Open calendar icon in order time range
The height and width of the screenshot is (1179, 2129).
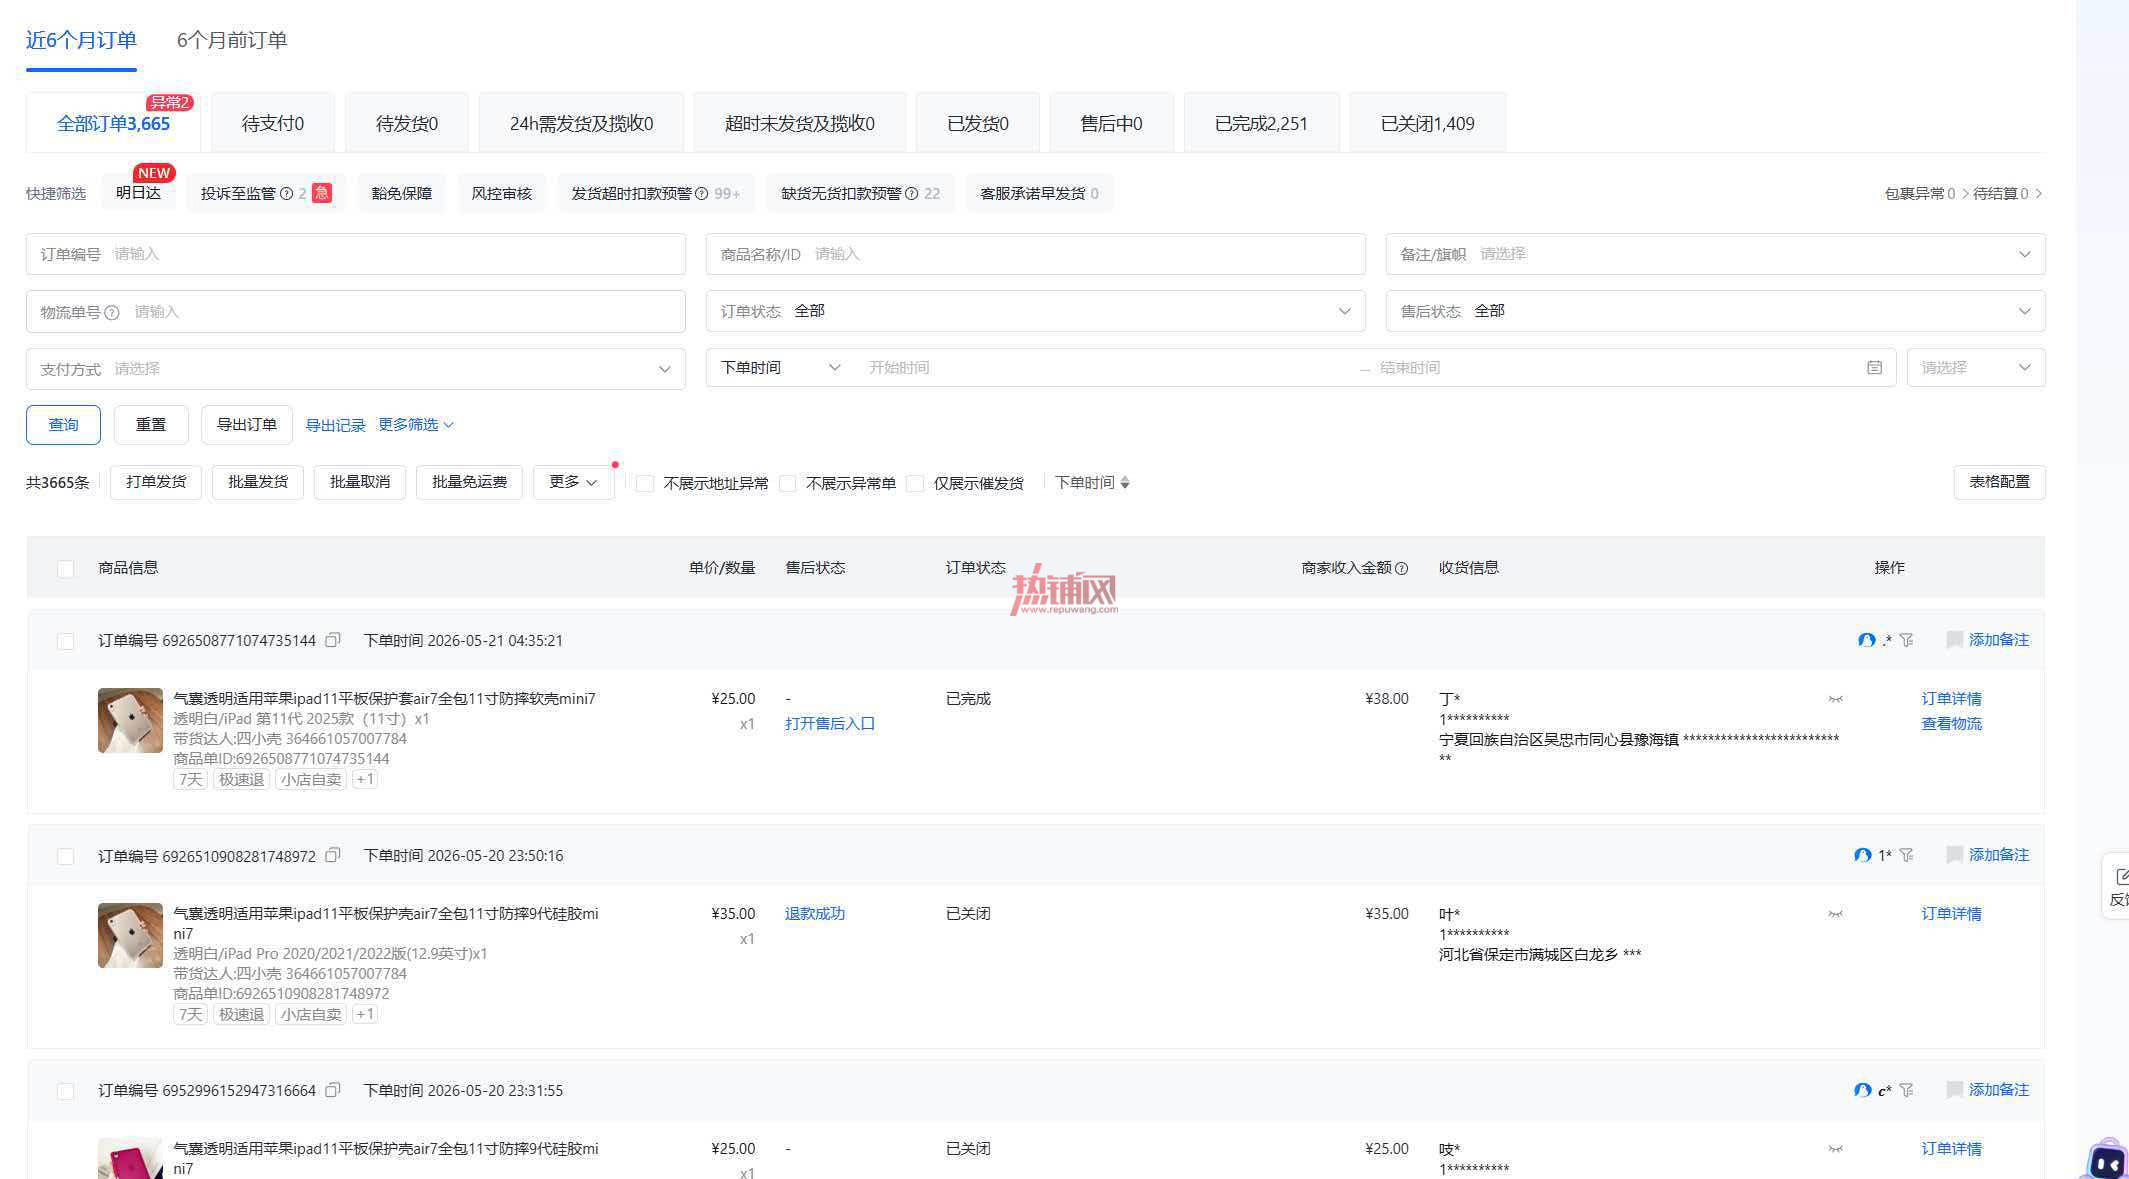(1874, 368)
